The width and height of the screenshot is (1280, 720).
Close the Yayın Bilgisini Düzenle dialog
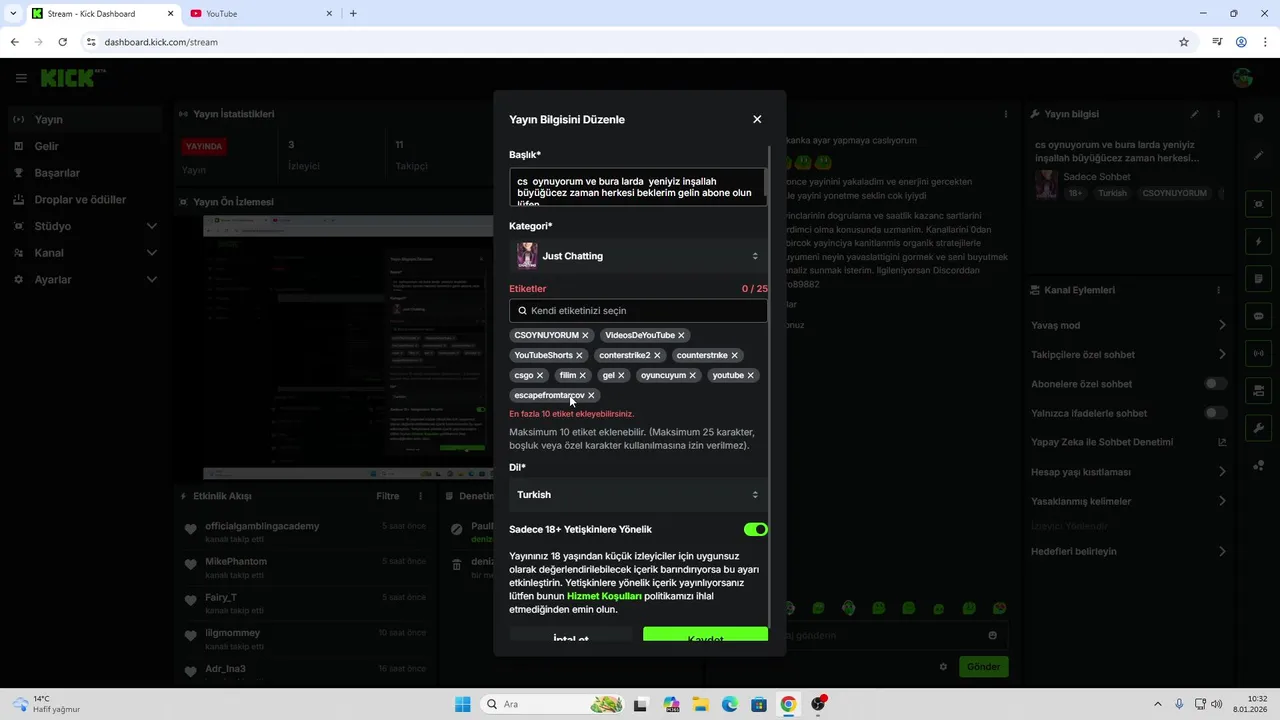(x=757, y=119)
